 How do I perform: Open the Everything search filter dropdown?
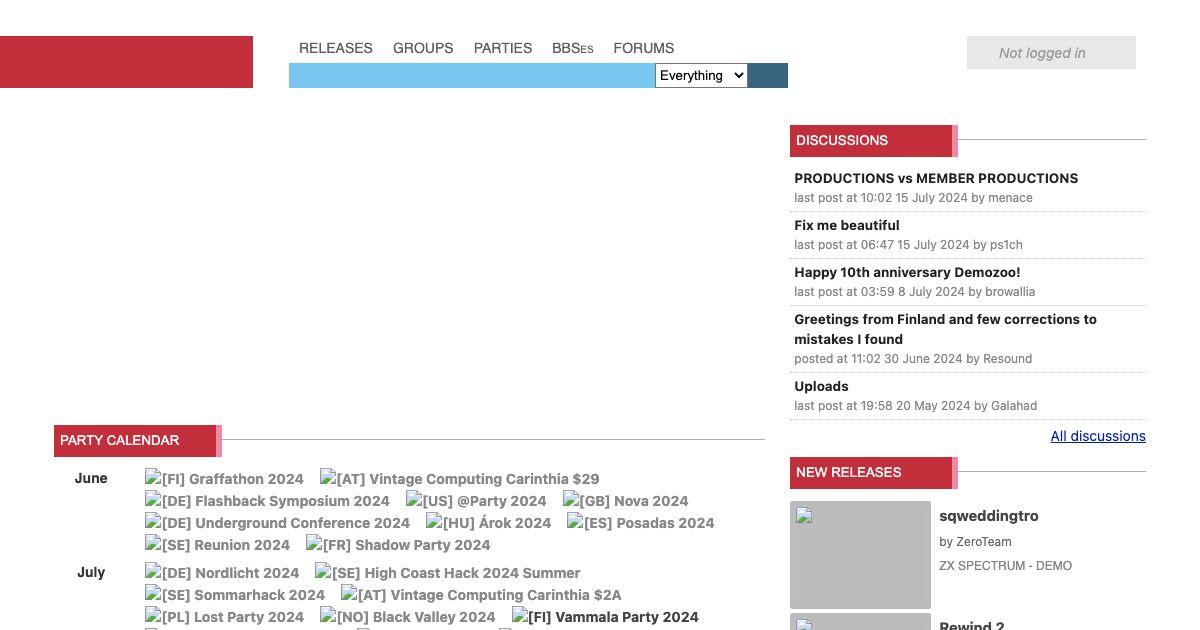(701, 75)
